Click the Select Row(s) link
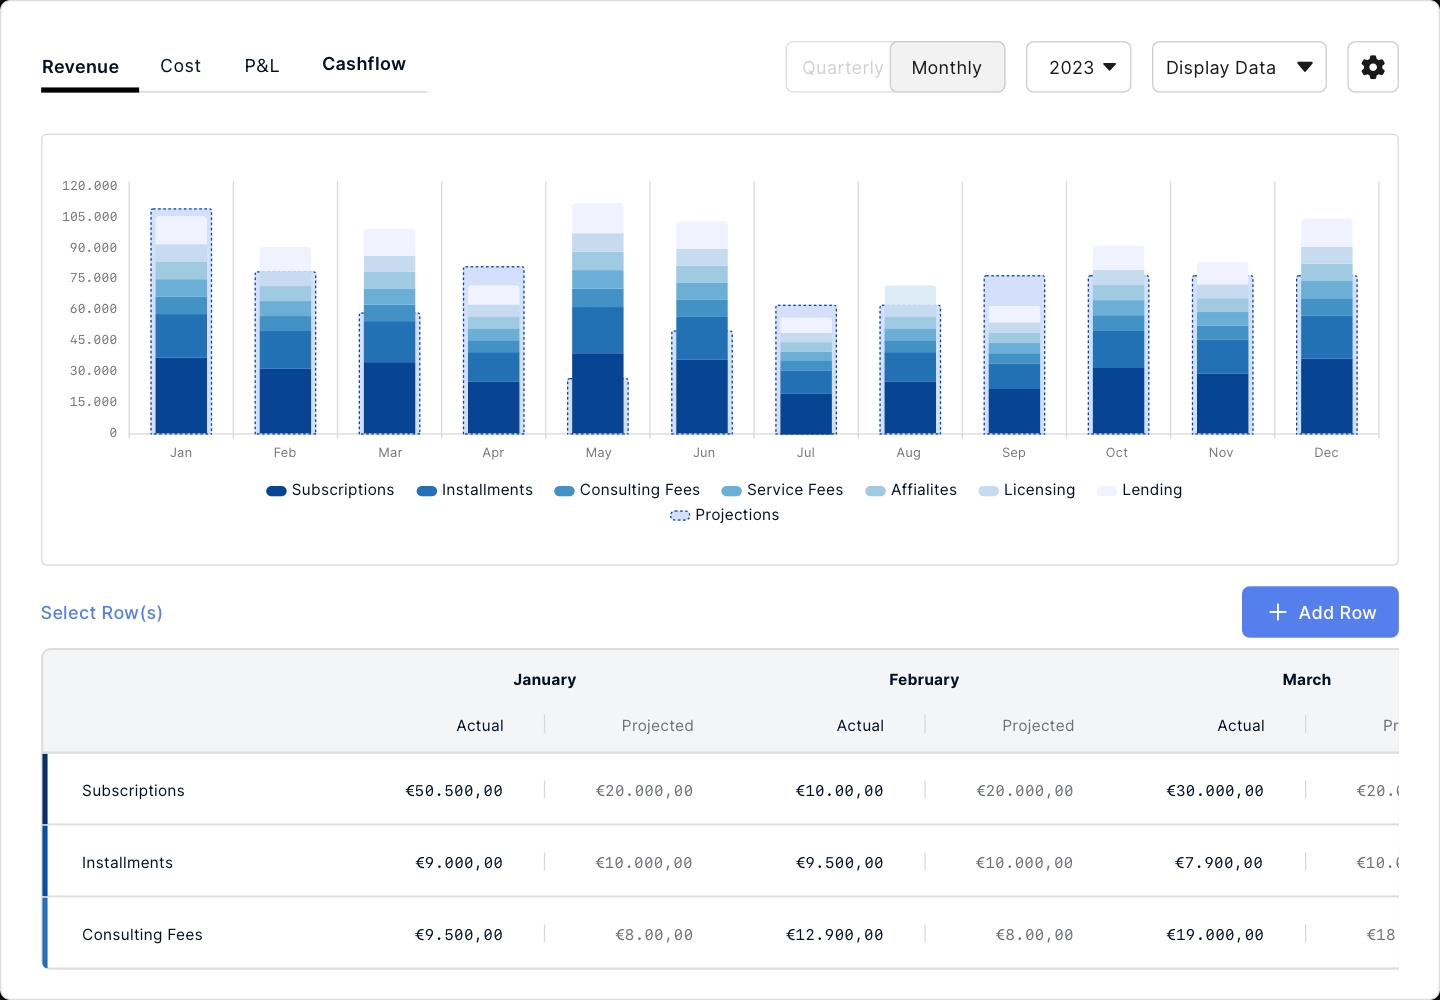Screen dimensions: 1440x1000 click(101, 612)
